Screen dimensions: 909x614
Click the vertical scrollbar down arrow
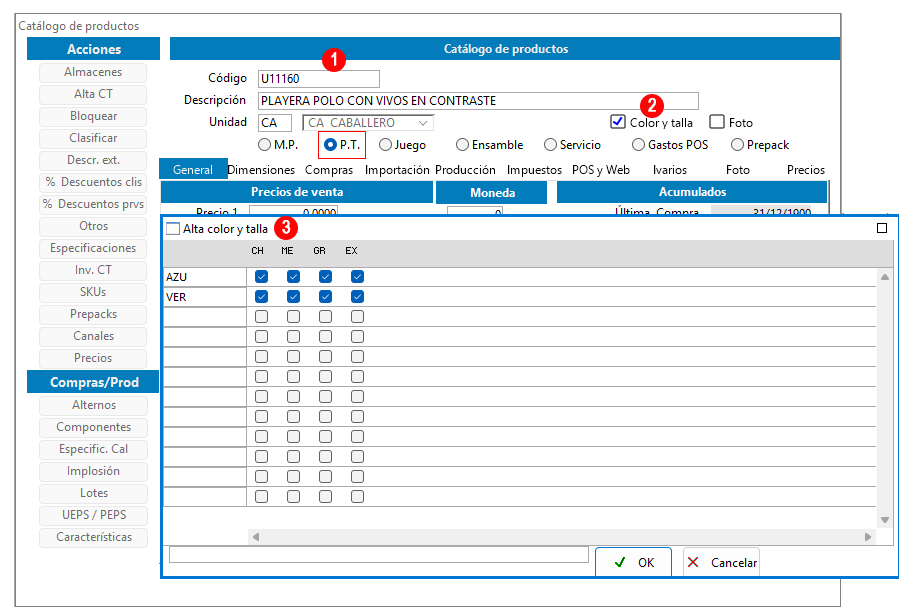pyautogui.click(x=885, y=519)
